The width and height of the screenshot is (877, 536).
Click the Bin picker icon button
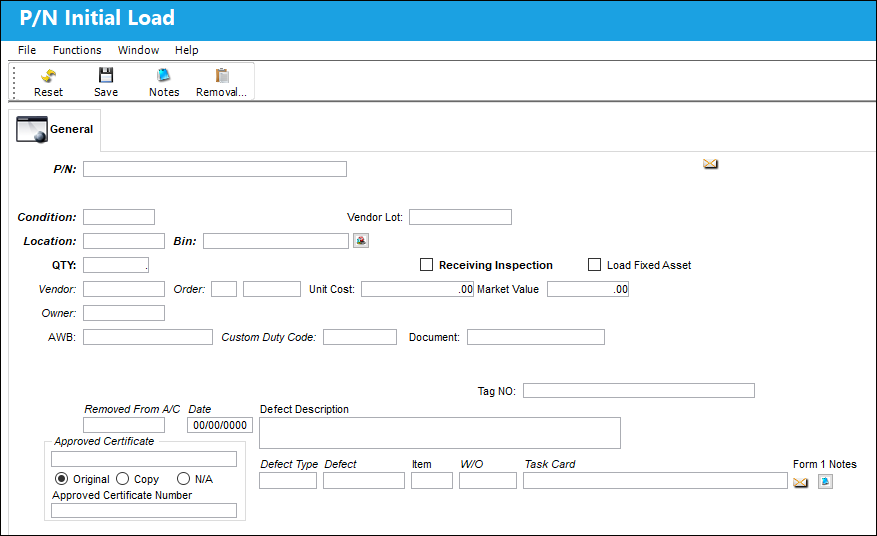tap(361, 241)
